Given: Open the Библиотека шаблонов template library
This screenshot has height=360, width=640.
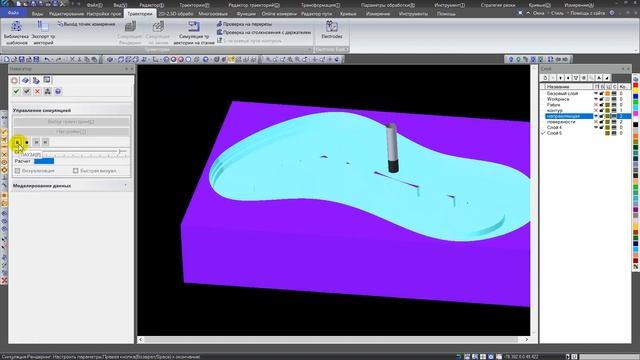Looking at the screenshot, I should [x=16, y=33].
